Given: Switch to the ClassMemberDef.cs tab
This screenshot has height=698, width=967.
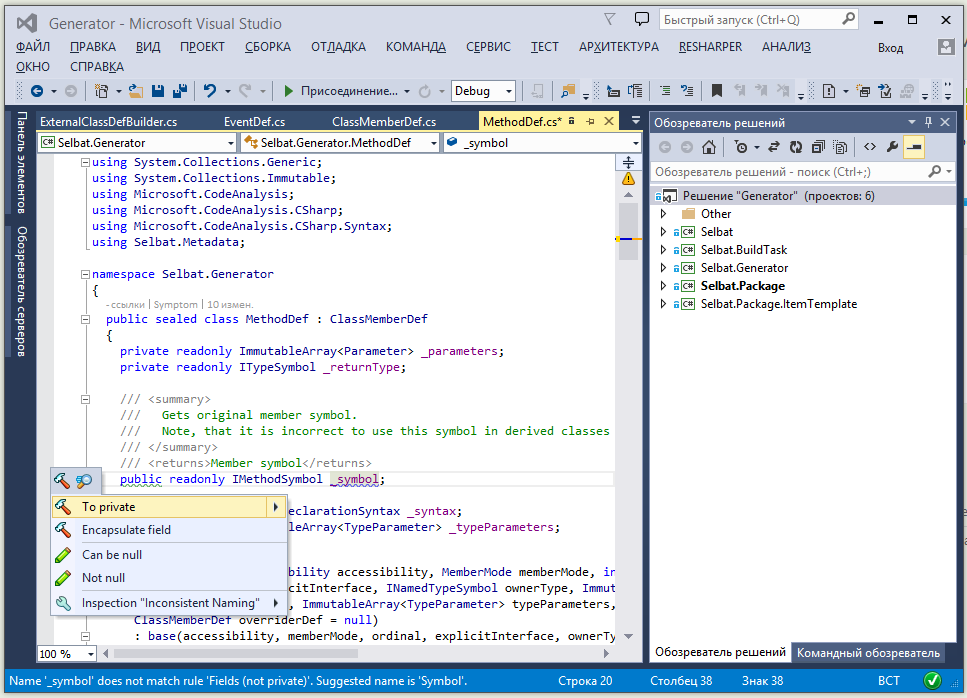Looking at the screenshot, I should (x=383, y=122).
